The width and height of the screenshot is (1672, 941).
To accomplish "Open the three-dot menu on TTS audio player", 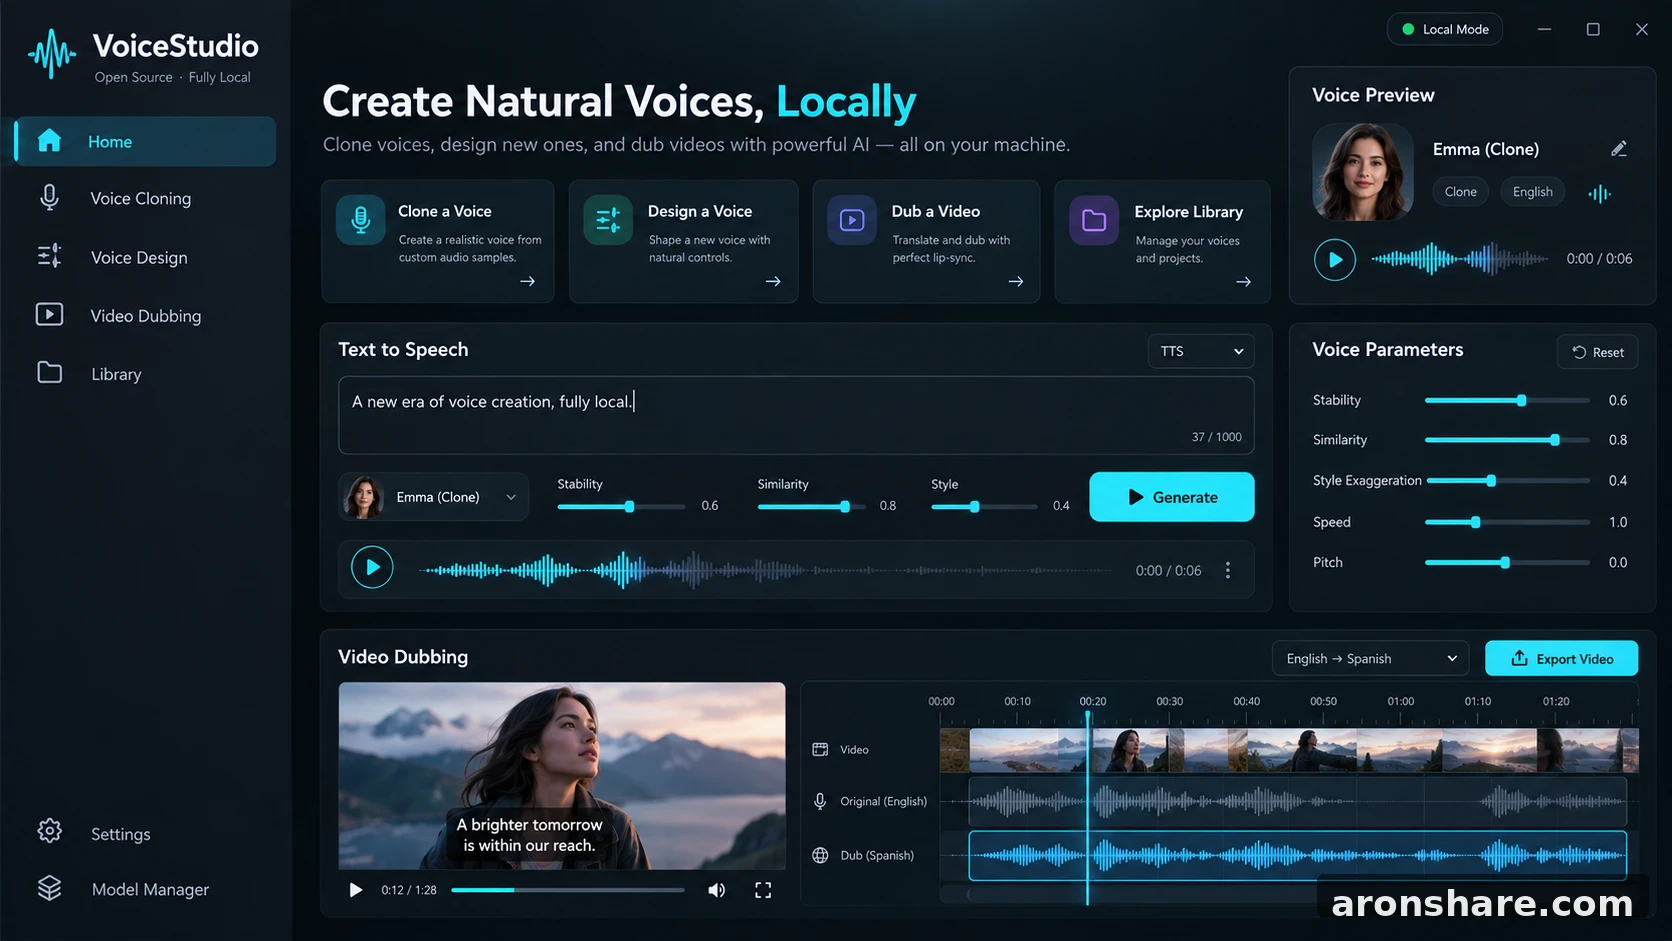I will [1228, 570].
